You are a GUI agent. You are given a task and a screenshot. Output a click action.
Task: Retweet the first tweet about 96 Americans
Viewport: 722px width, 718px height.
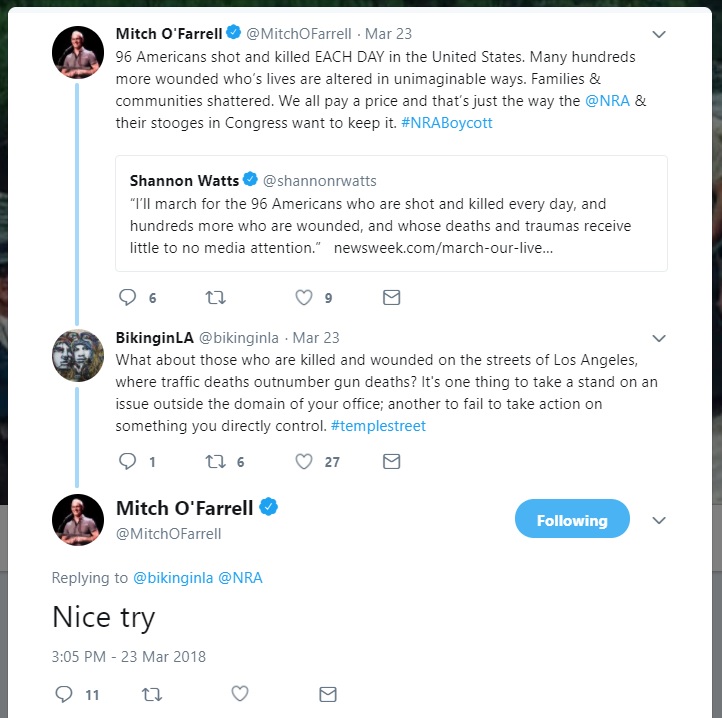click(x=215, y=297)
